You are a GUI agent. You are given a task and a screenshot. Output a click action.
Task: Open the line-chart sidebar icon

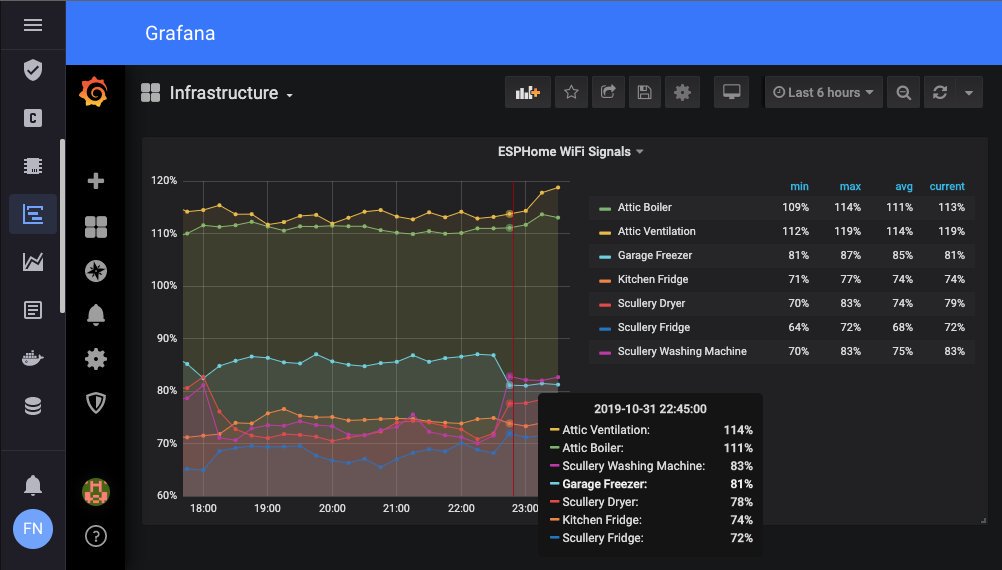click(33, 261)
